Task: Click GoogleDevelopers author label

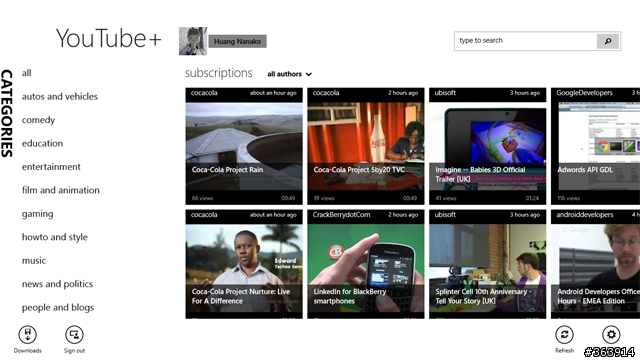Action: [x=584, y=93]
